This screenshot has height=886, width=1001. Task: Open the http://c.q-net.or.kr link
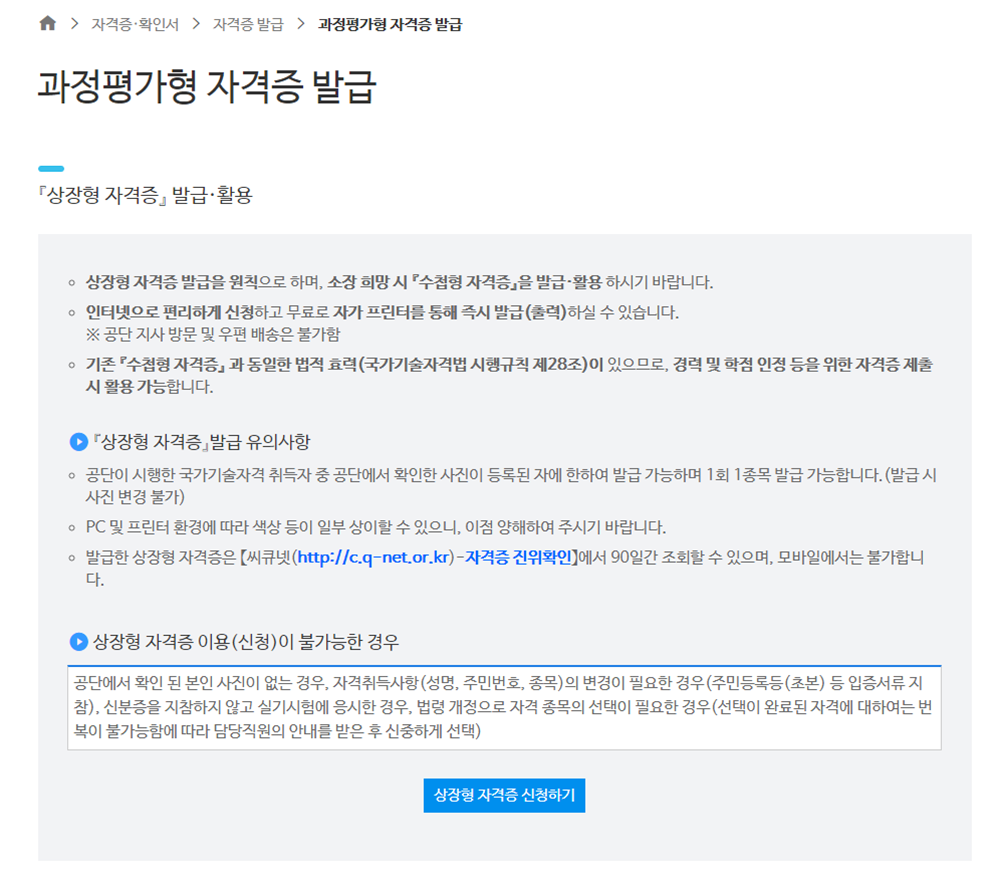coord(375,557)
